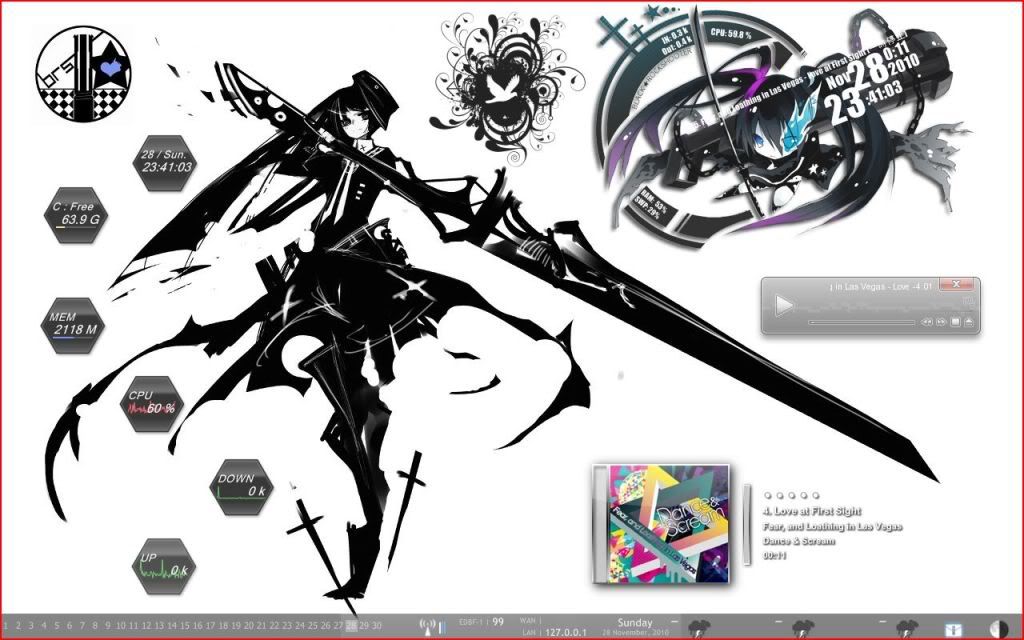Close the media player with the red X
This screenshot has height=640, width=1024.
(x=957, y=284)
